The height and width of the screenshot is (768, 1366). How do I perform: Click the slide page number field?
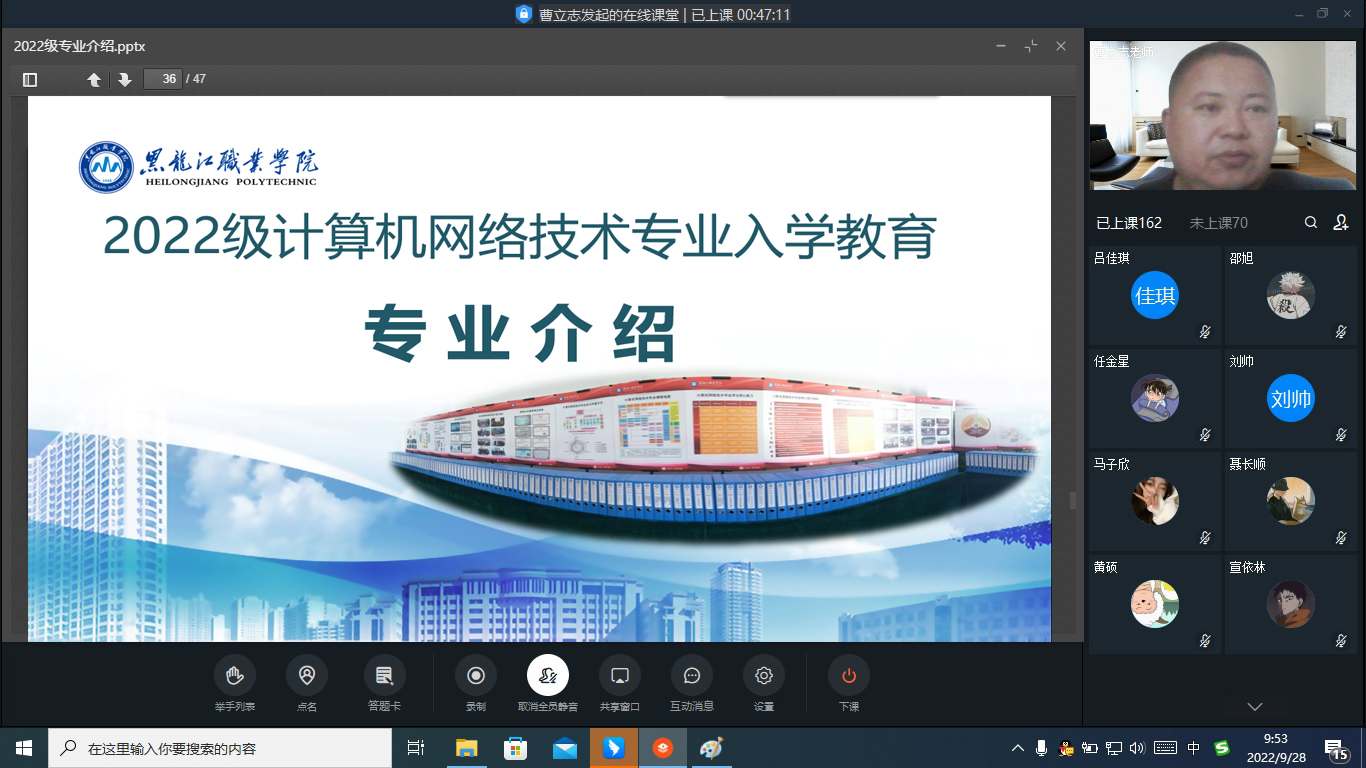[163, 79]
